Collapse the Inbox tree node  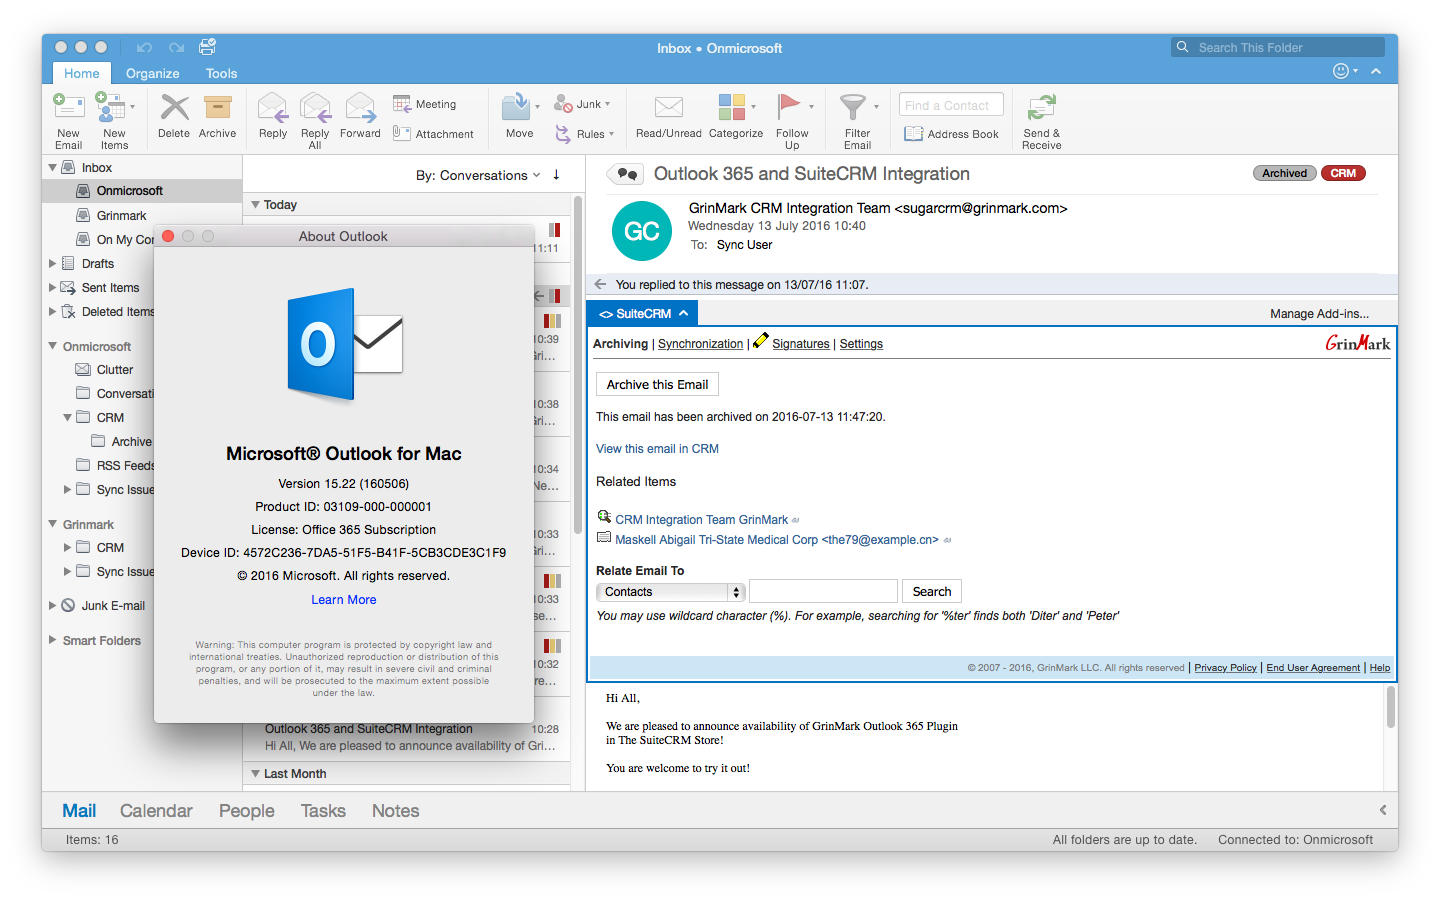point(52,168)
